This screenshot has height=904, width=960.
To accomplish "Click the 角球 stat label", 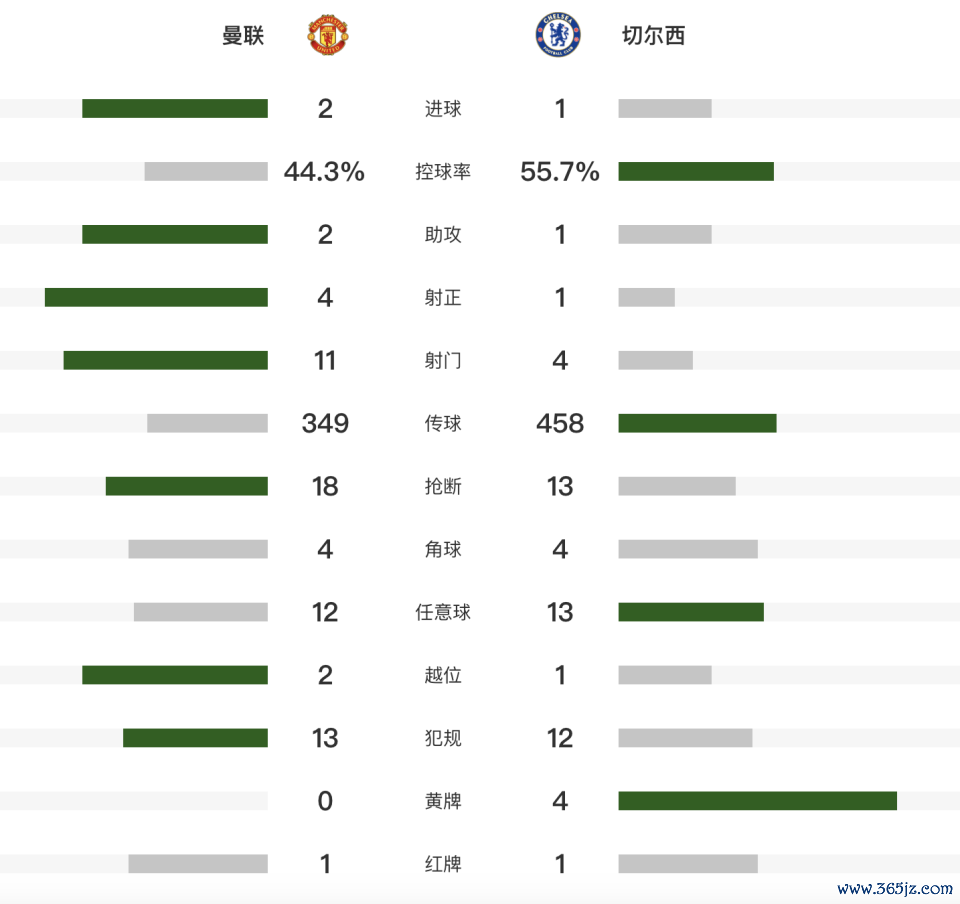I will tap(443, 549).
